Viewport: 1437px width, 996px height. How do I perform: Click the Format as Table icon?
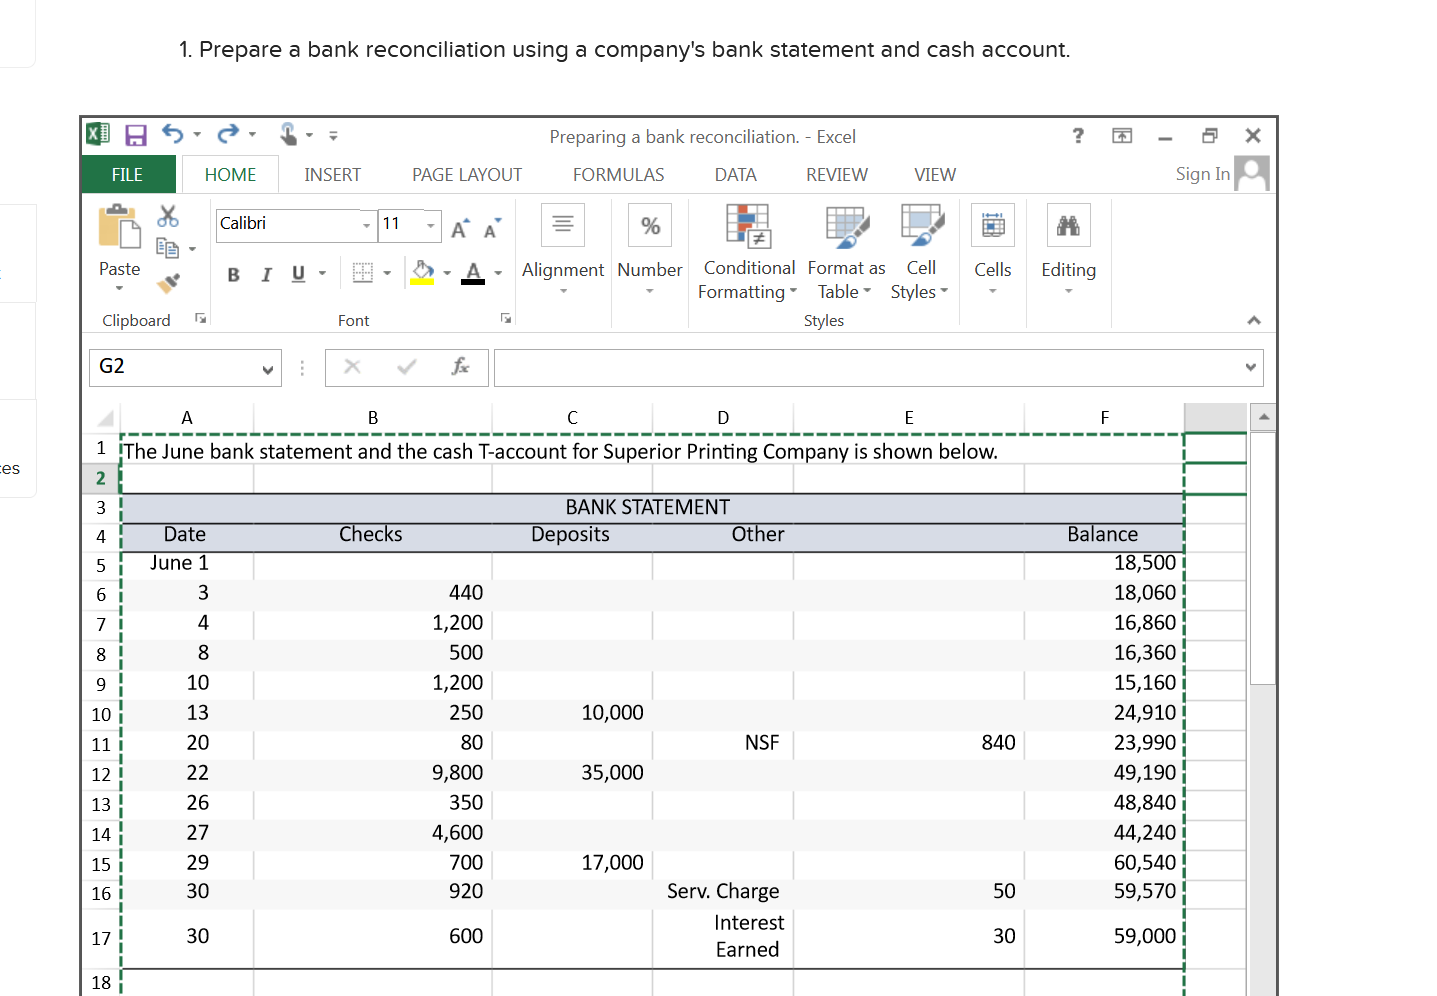pos(847,226)
